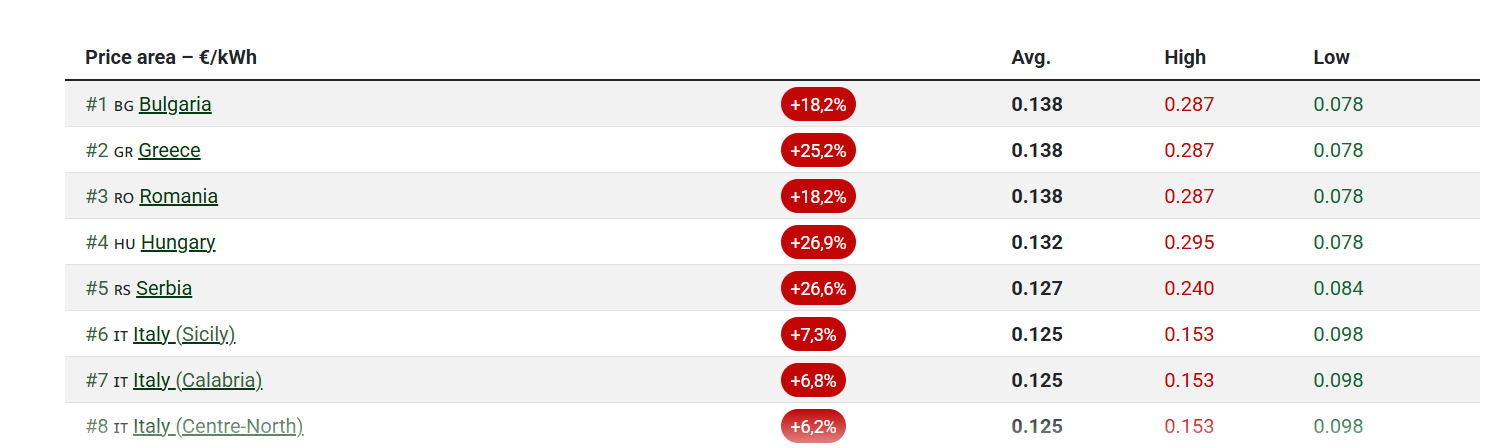Click Hungary's high price 0.295
This screenshot has height=448, width=1491.
(x=1189, y=242)
